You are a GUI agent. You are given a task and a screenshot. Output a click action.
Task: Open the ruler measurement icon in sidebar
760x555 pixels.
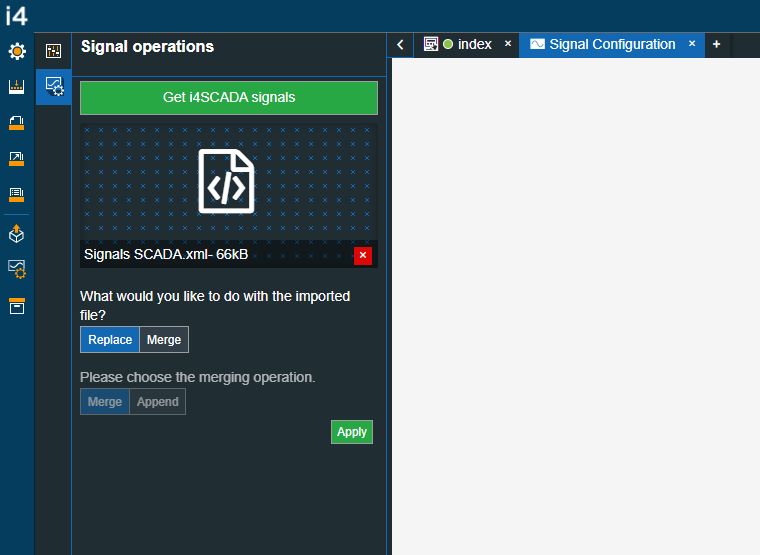(x=17, y=87)
